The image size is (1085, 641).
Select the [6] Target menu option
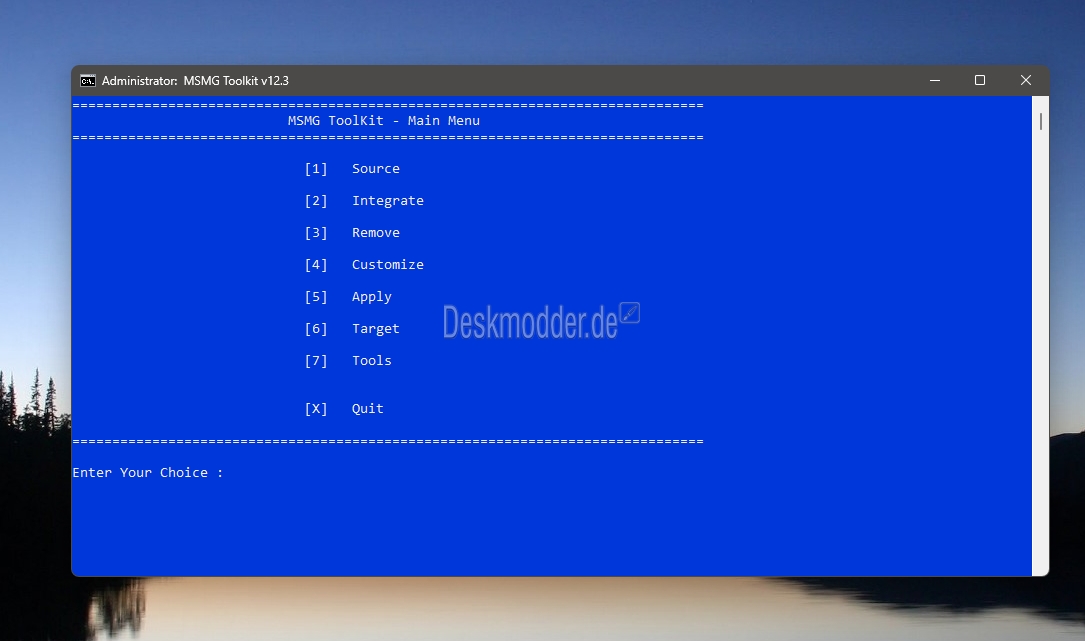[352, 329]
